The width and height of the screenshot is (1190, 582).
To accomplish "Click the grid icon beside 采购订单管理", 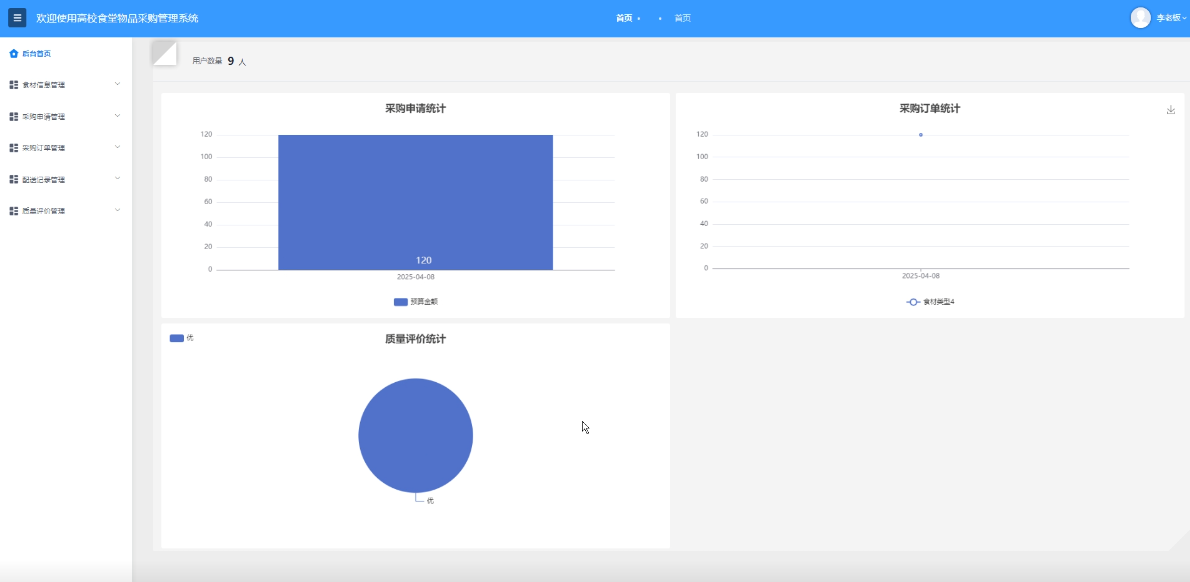I will tap(13, 148).
